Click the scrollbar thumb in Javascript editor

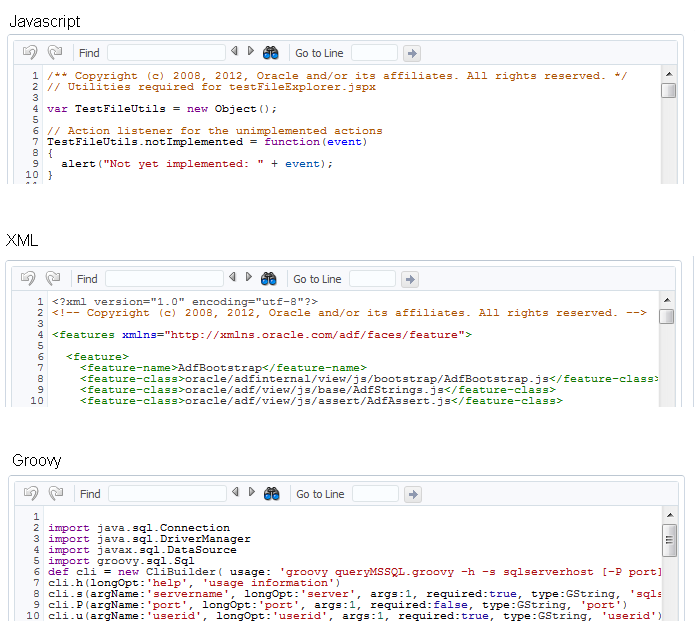668,90
